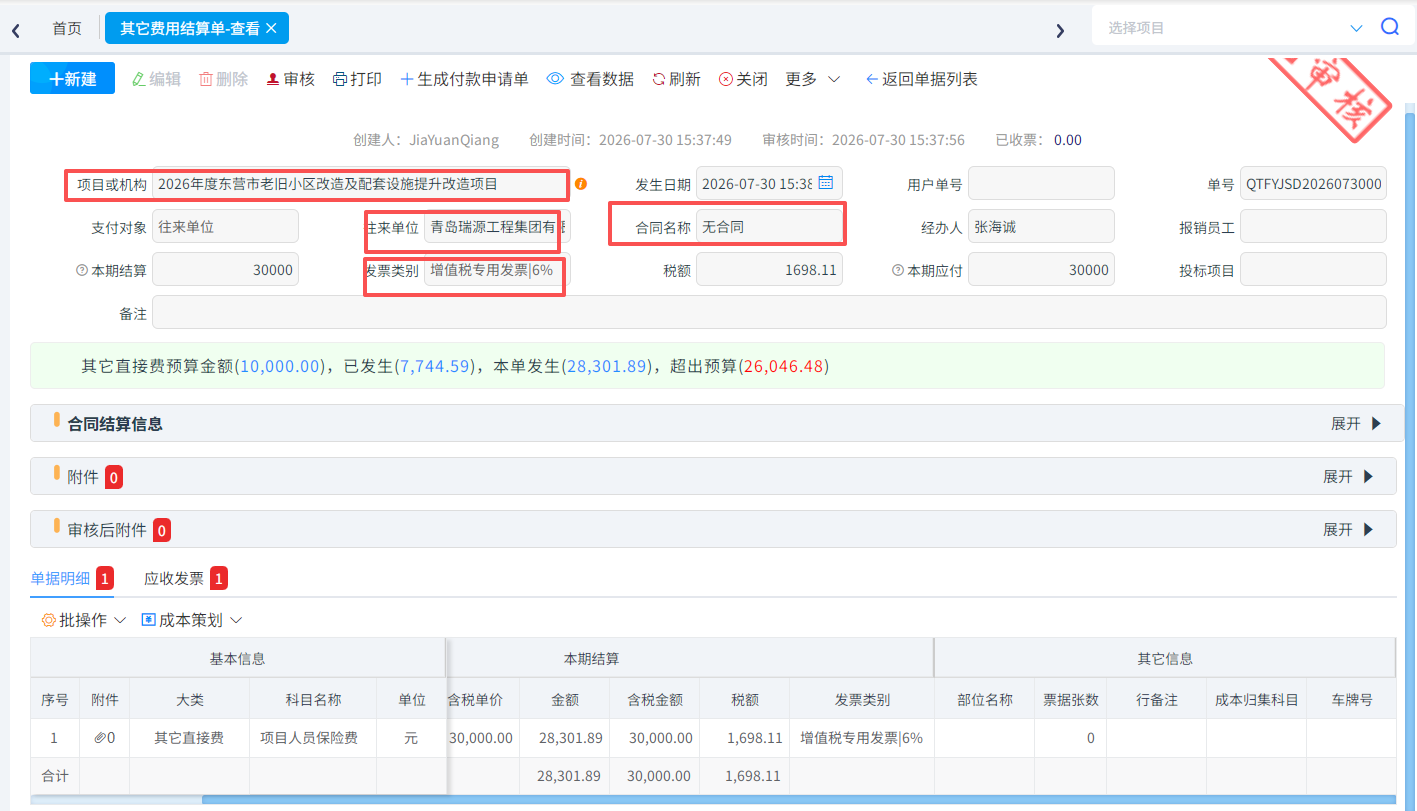Click the 其它直接费 cell in row 1
The width and height of the screenshot is (1417, 811).
pos(189,738)
